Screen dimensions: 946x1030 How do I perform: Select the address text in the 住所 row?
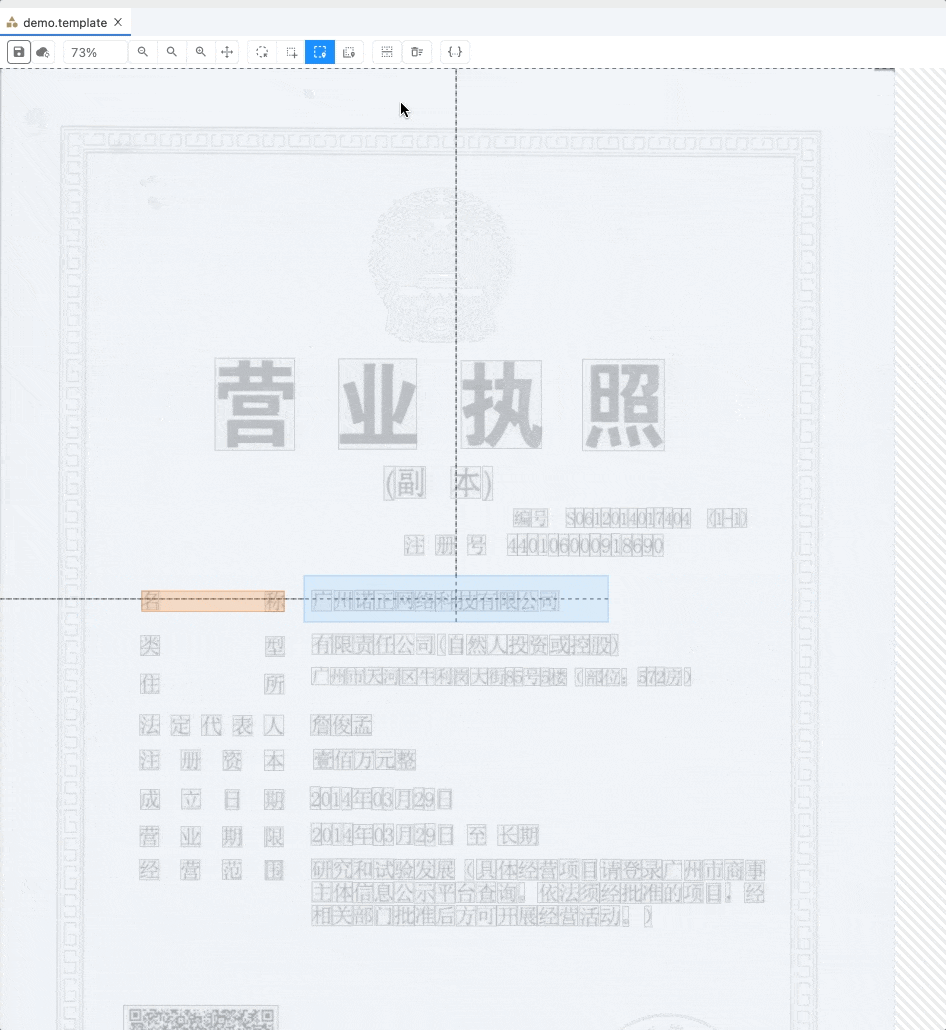pyautogui.click(x=501, y=677)
